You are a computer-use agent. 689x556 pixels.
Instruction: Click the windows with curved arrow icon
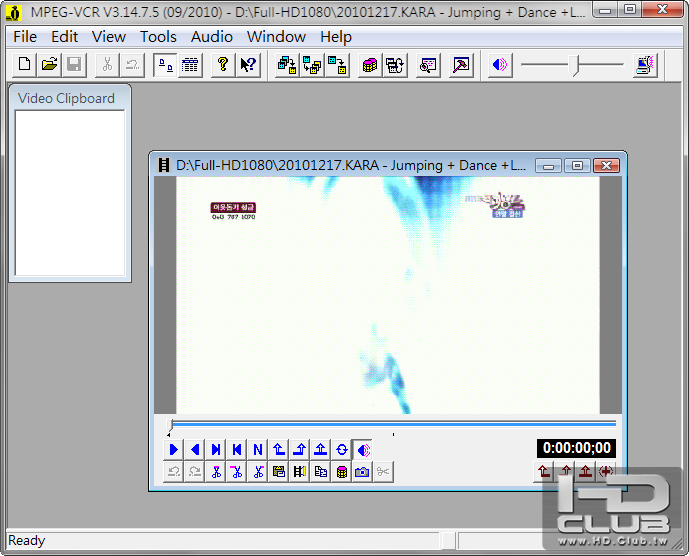395,65
